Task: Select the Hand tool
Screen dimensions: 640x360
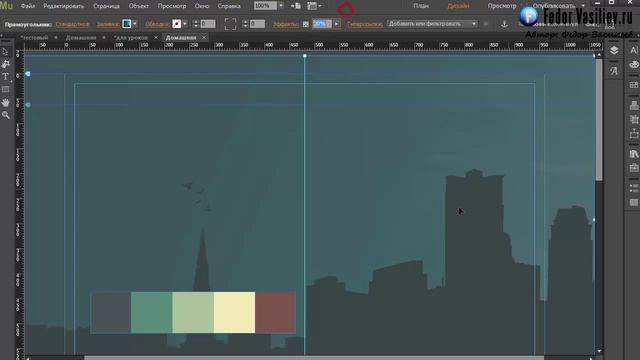Action: [x=5, y=102]
